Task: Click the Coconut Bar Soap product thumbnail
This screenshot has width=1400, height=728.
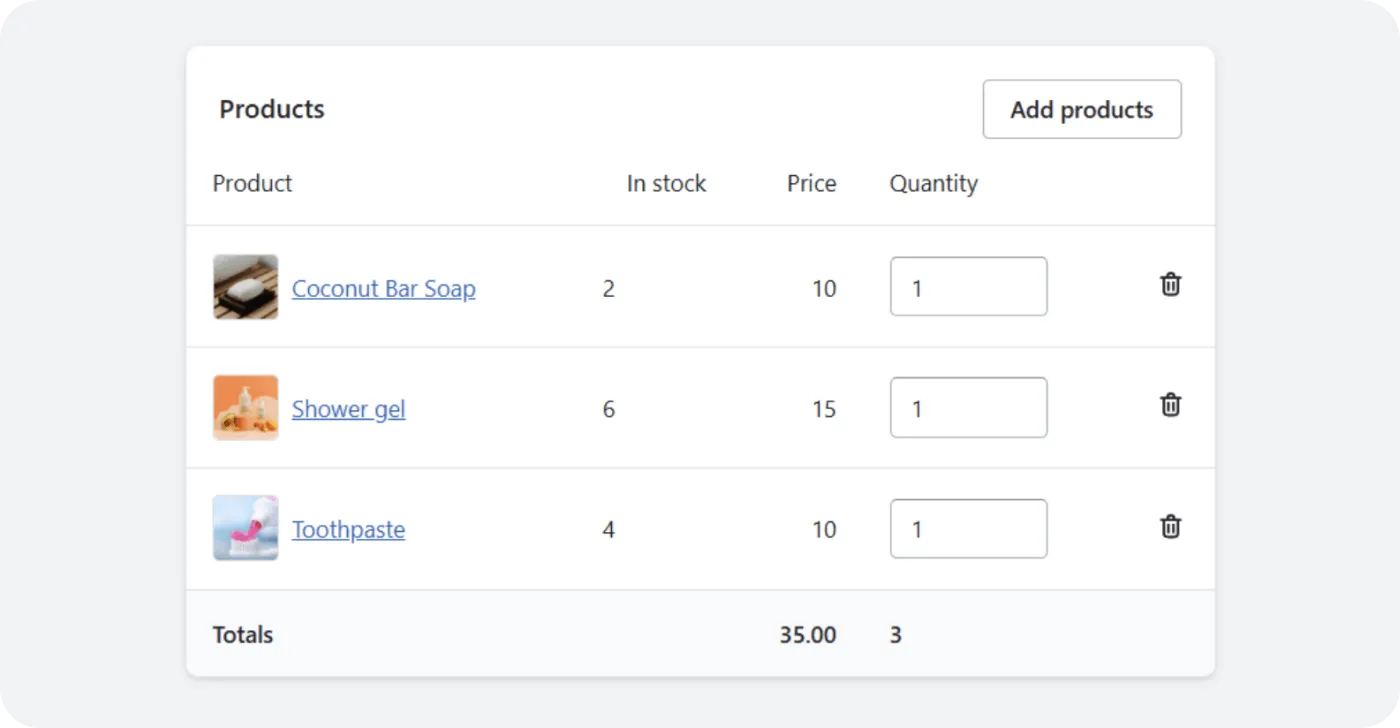Action: 245,287
